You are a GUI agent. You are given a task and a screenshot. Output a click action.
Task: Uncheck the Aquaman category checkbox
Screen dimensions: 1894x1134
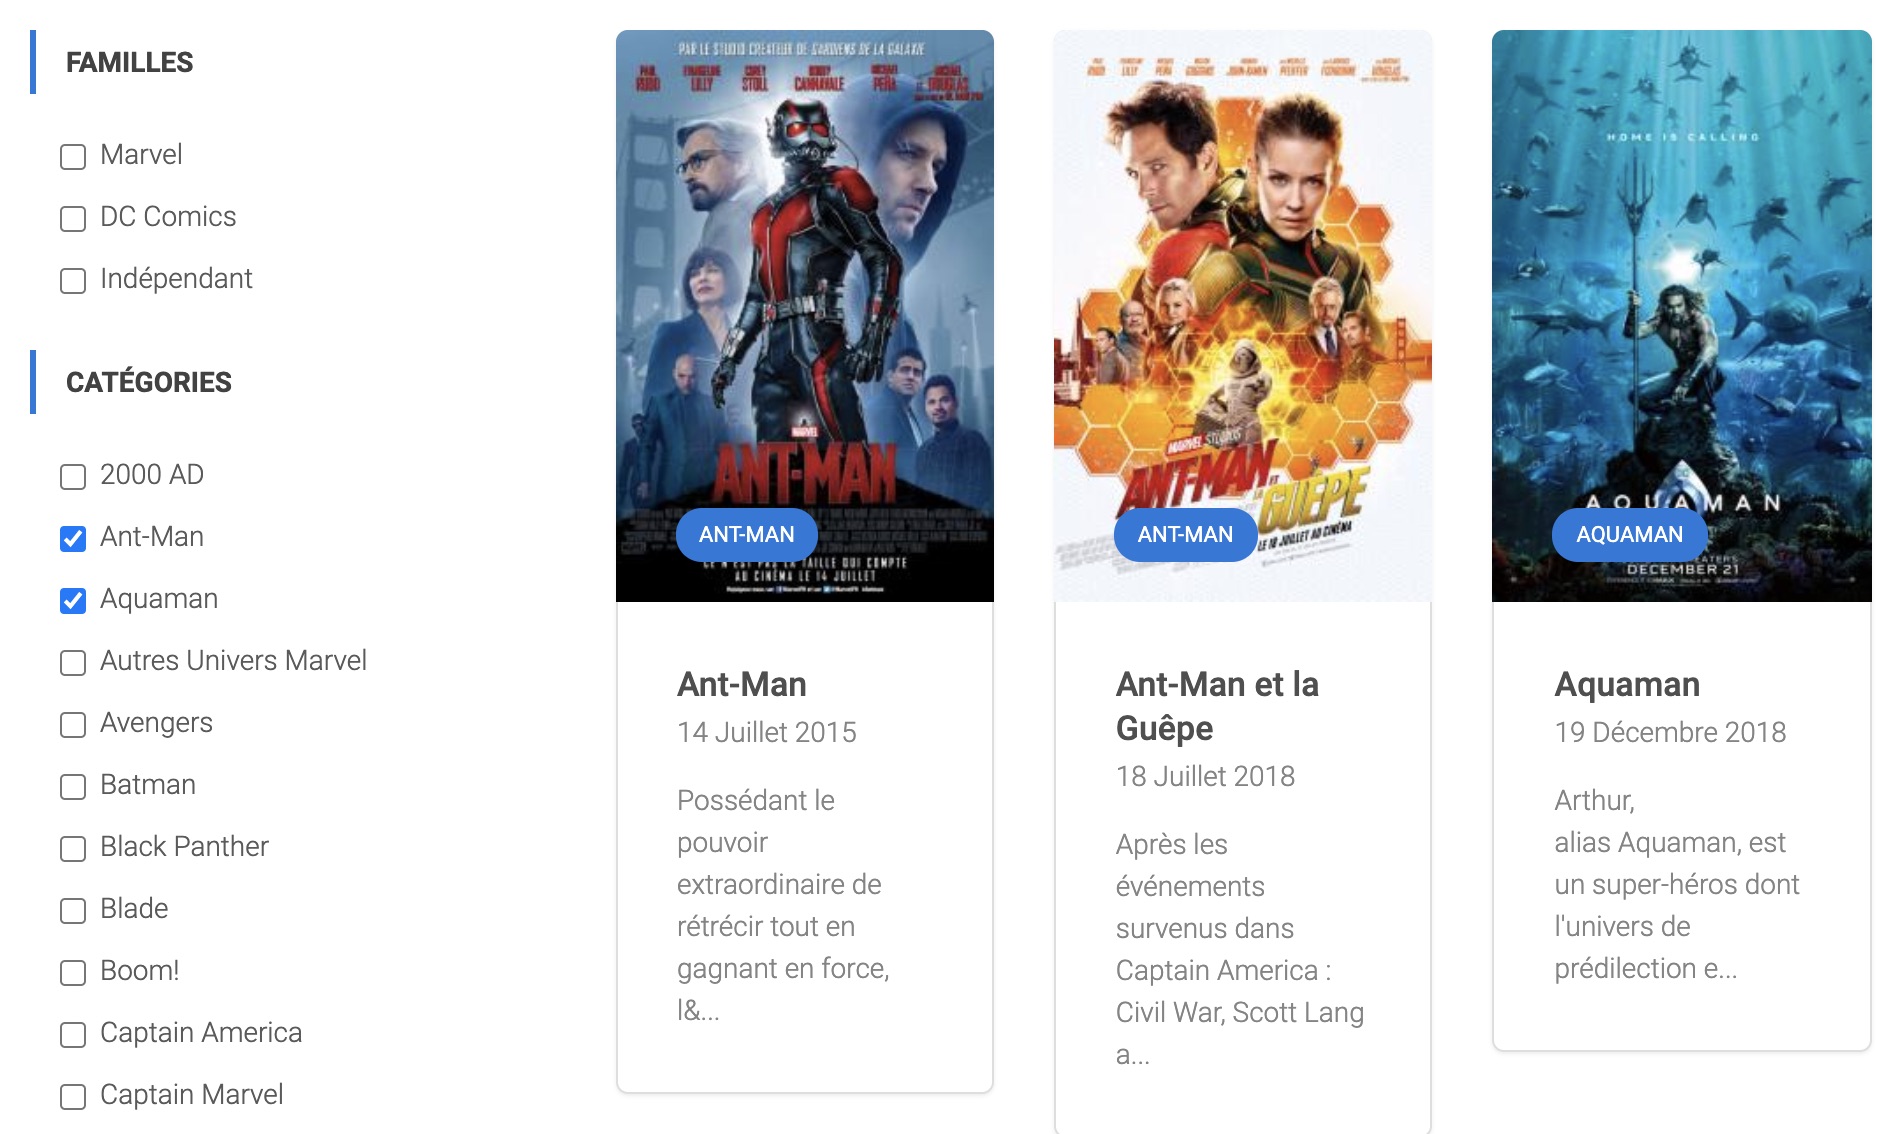point(73,601)
